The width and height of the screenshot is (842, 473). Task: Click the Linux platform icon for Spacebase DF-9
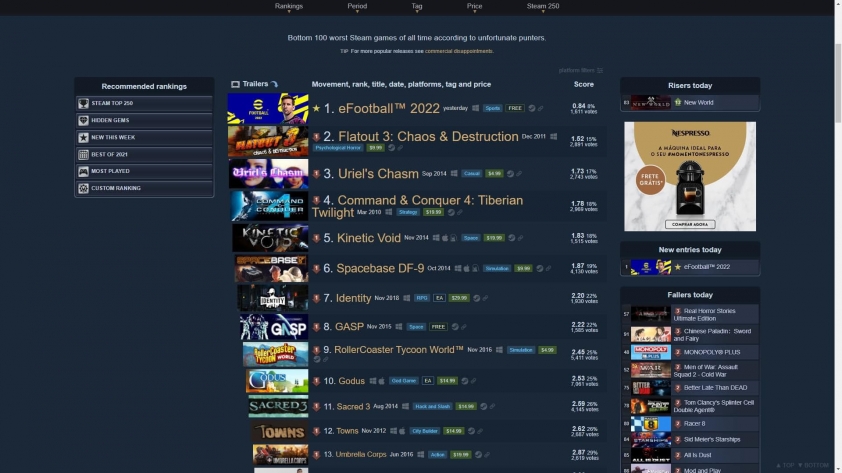tap(475, 268)
